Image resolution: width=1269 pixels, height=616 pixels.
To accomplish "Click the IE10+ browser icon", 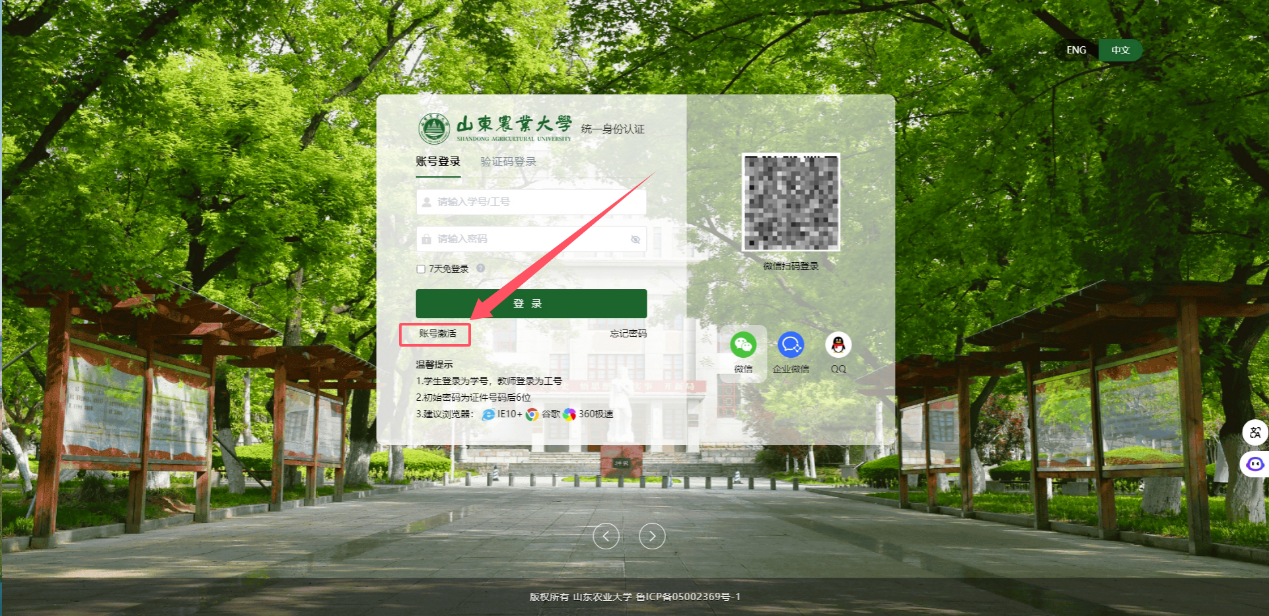I will [x=489, y=414].
